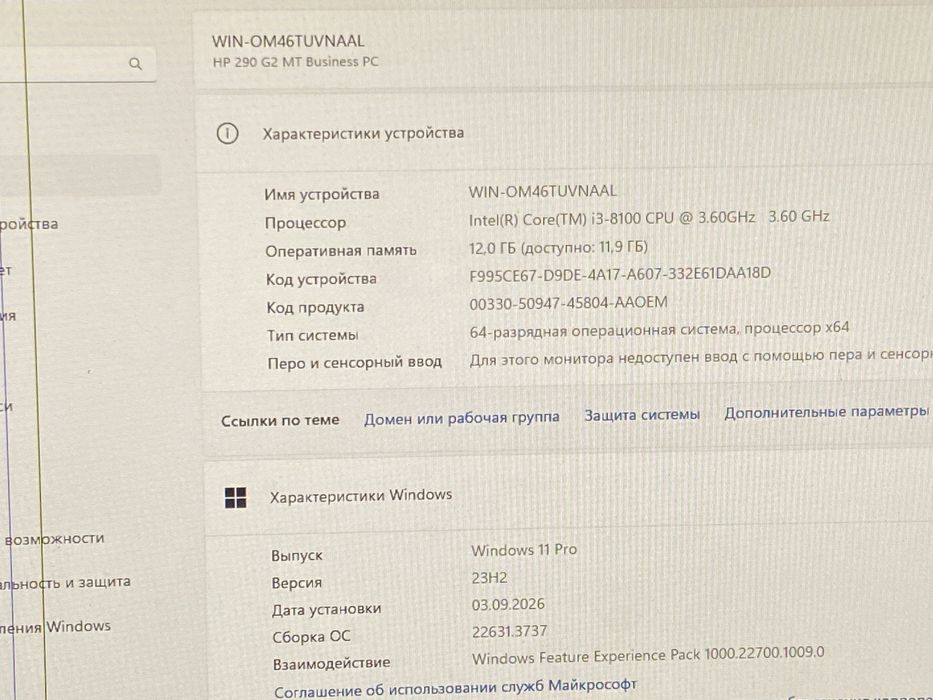The height and width of the screenshot is (700, 933).
Task: Click the Процессор label
Action: tap(305, 223)
